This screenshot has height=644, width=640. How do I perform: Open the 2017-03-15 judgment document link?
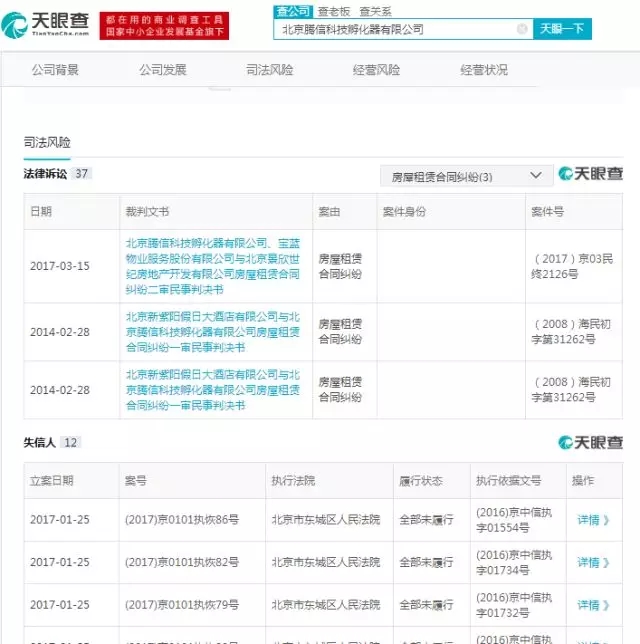pos(213,266)
